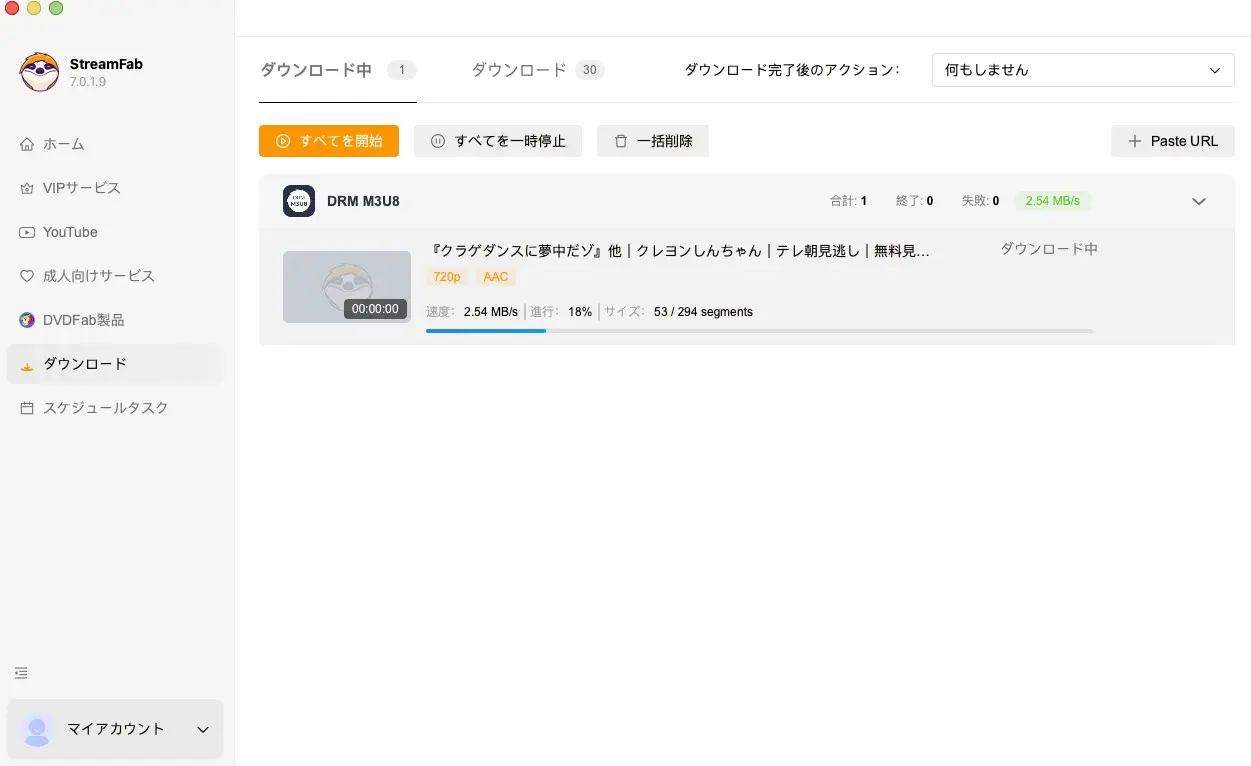
Task: Open DVDFab製品 in the sidebar
Action: click(115, 320)
